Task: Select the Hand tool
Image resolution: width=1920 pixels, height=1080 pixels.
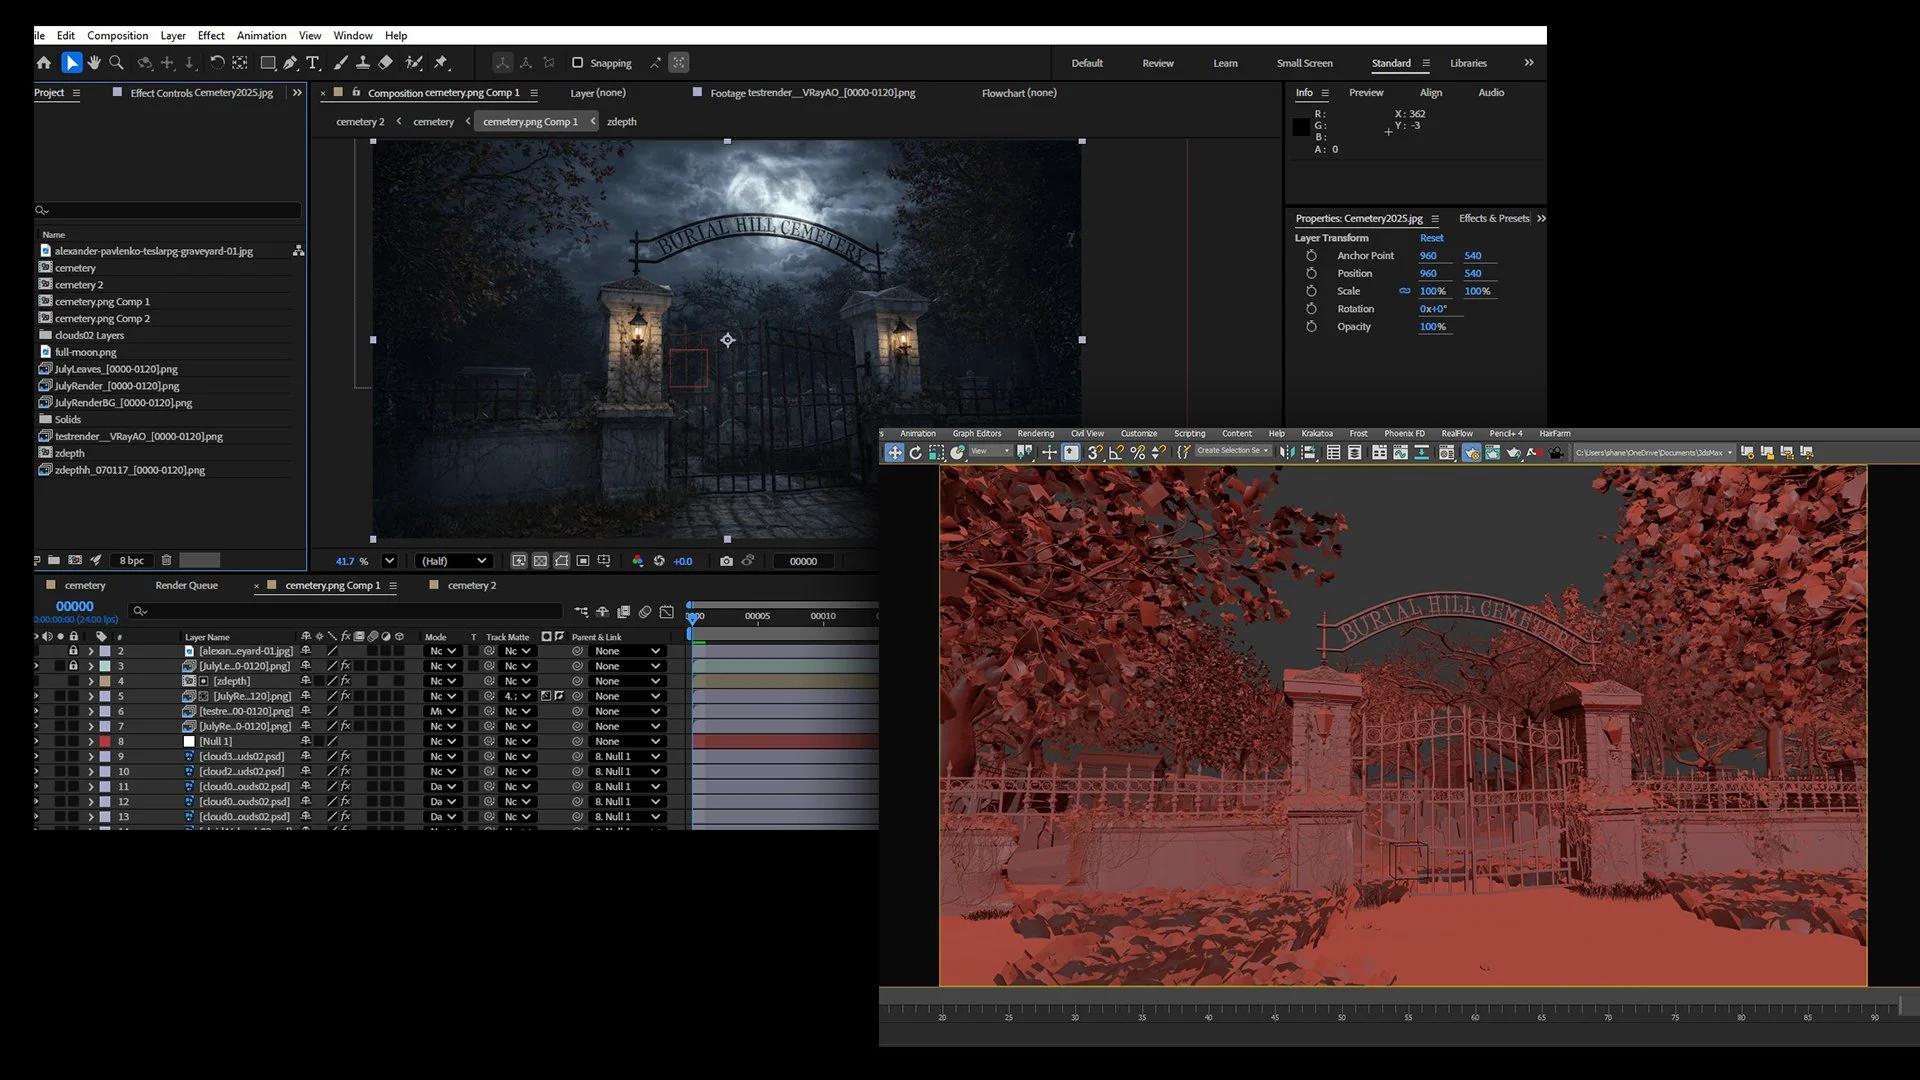Action: [94, 62]
